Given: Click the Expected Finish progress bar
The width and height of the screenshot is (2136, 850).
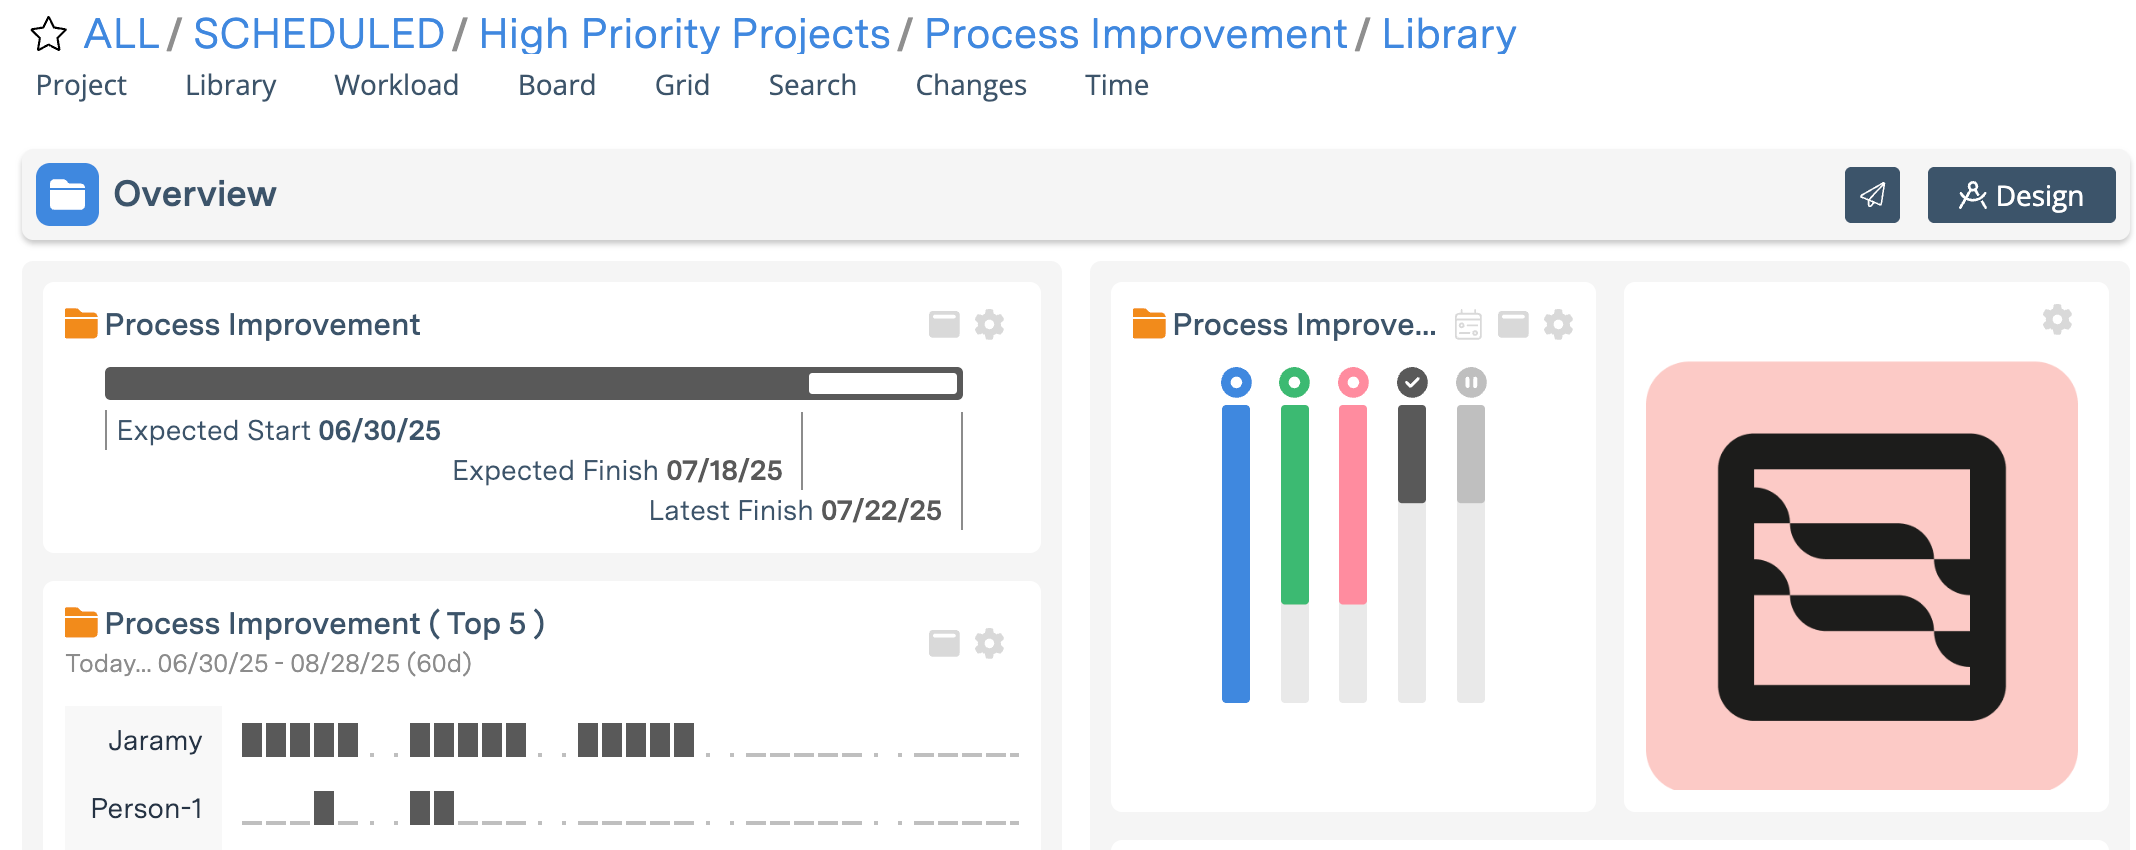Looking at the screenshot, I should click(530, 383).
